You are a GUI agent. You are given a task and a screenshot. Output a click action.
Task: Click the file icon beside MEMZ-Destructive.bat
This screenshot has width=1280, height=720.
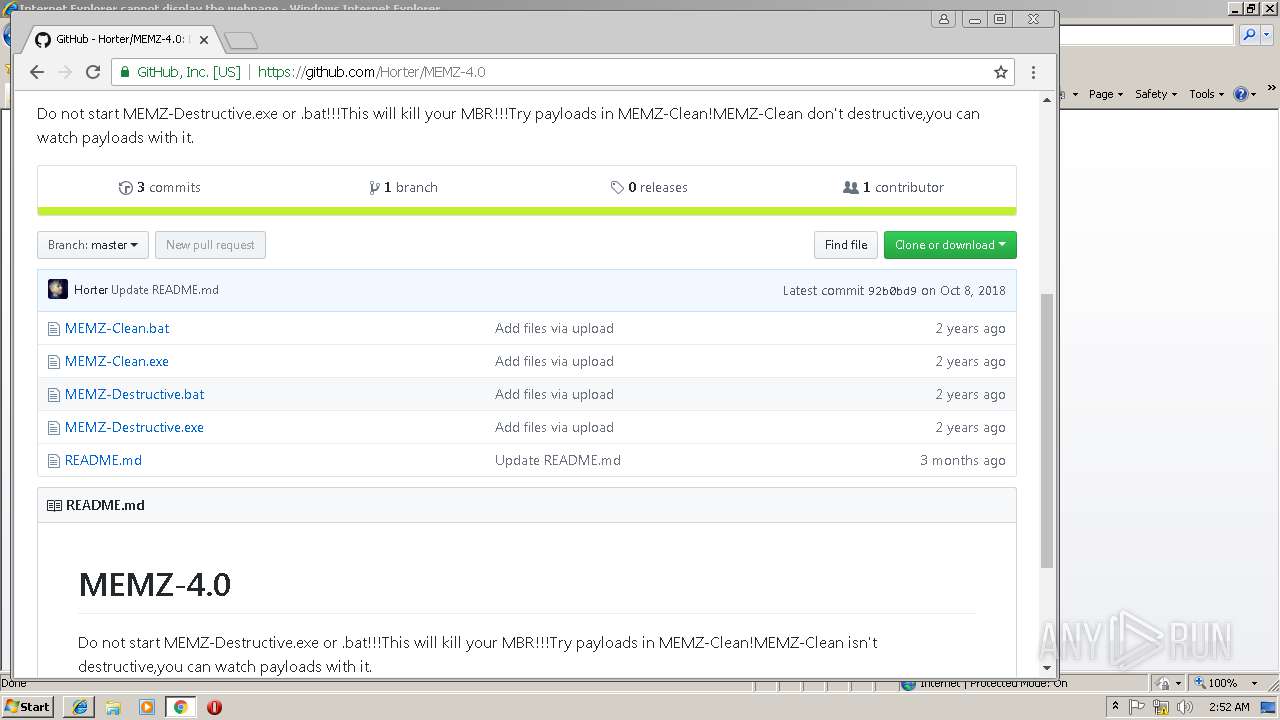pyautogui.click(x=54, y=394)
